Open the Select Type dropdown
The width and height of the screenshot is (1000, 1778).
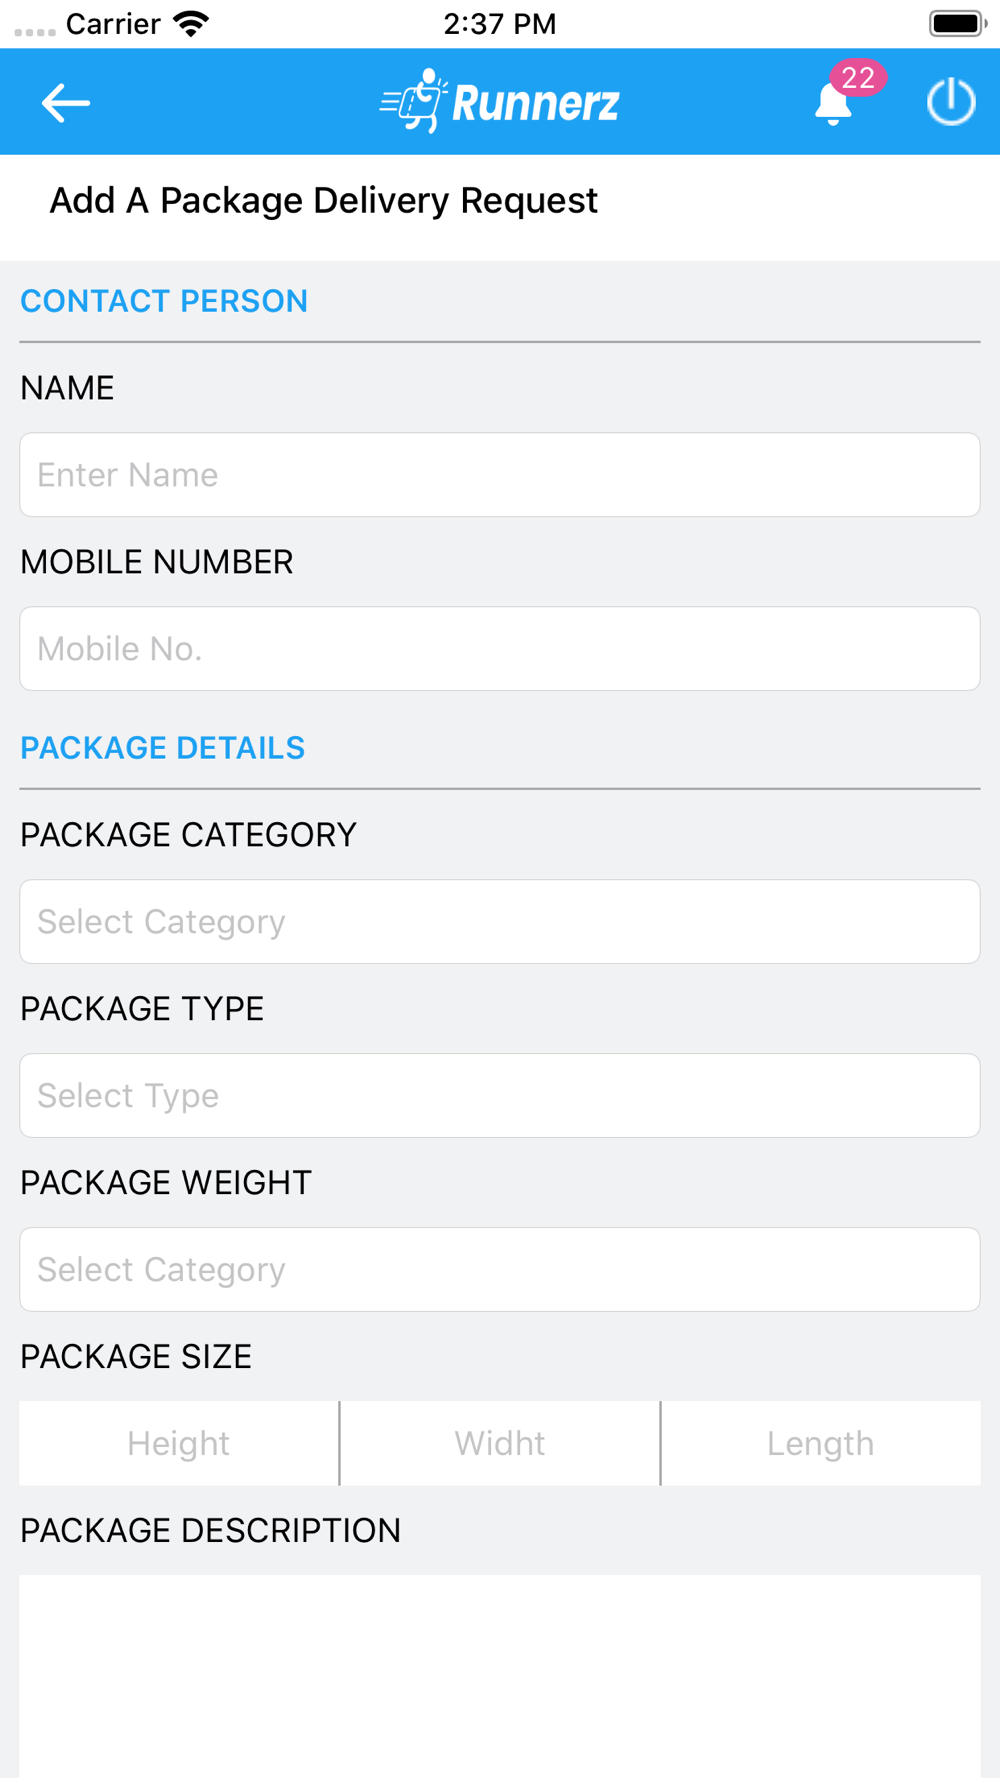click(500, 1096)
